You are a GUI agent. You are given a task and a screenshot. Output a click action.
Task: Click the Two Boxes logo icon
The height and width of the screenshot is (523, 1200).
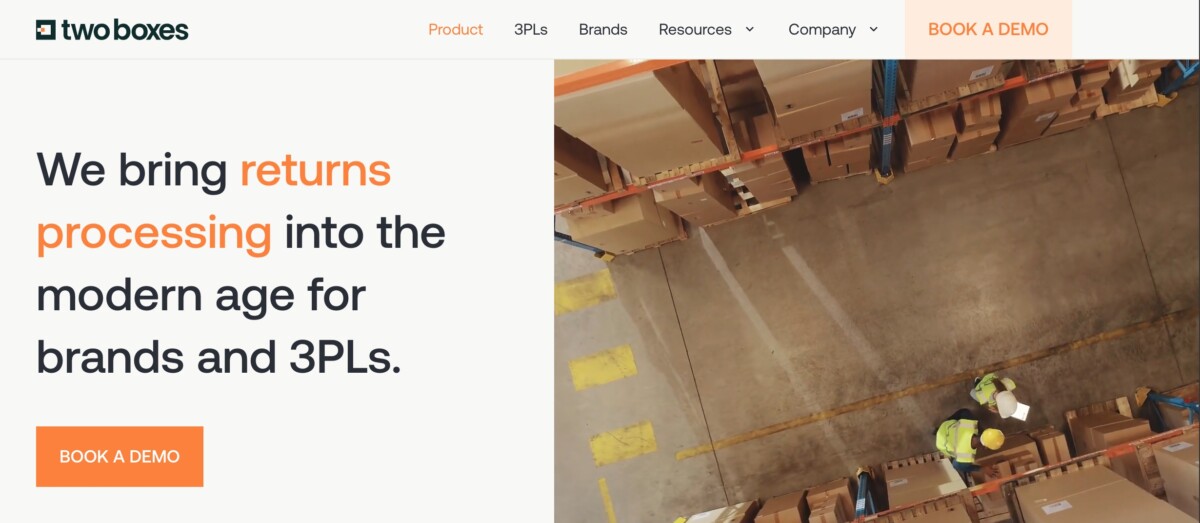[x=46, y=29]
